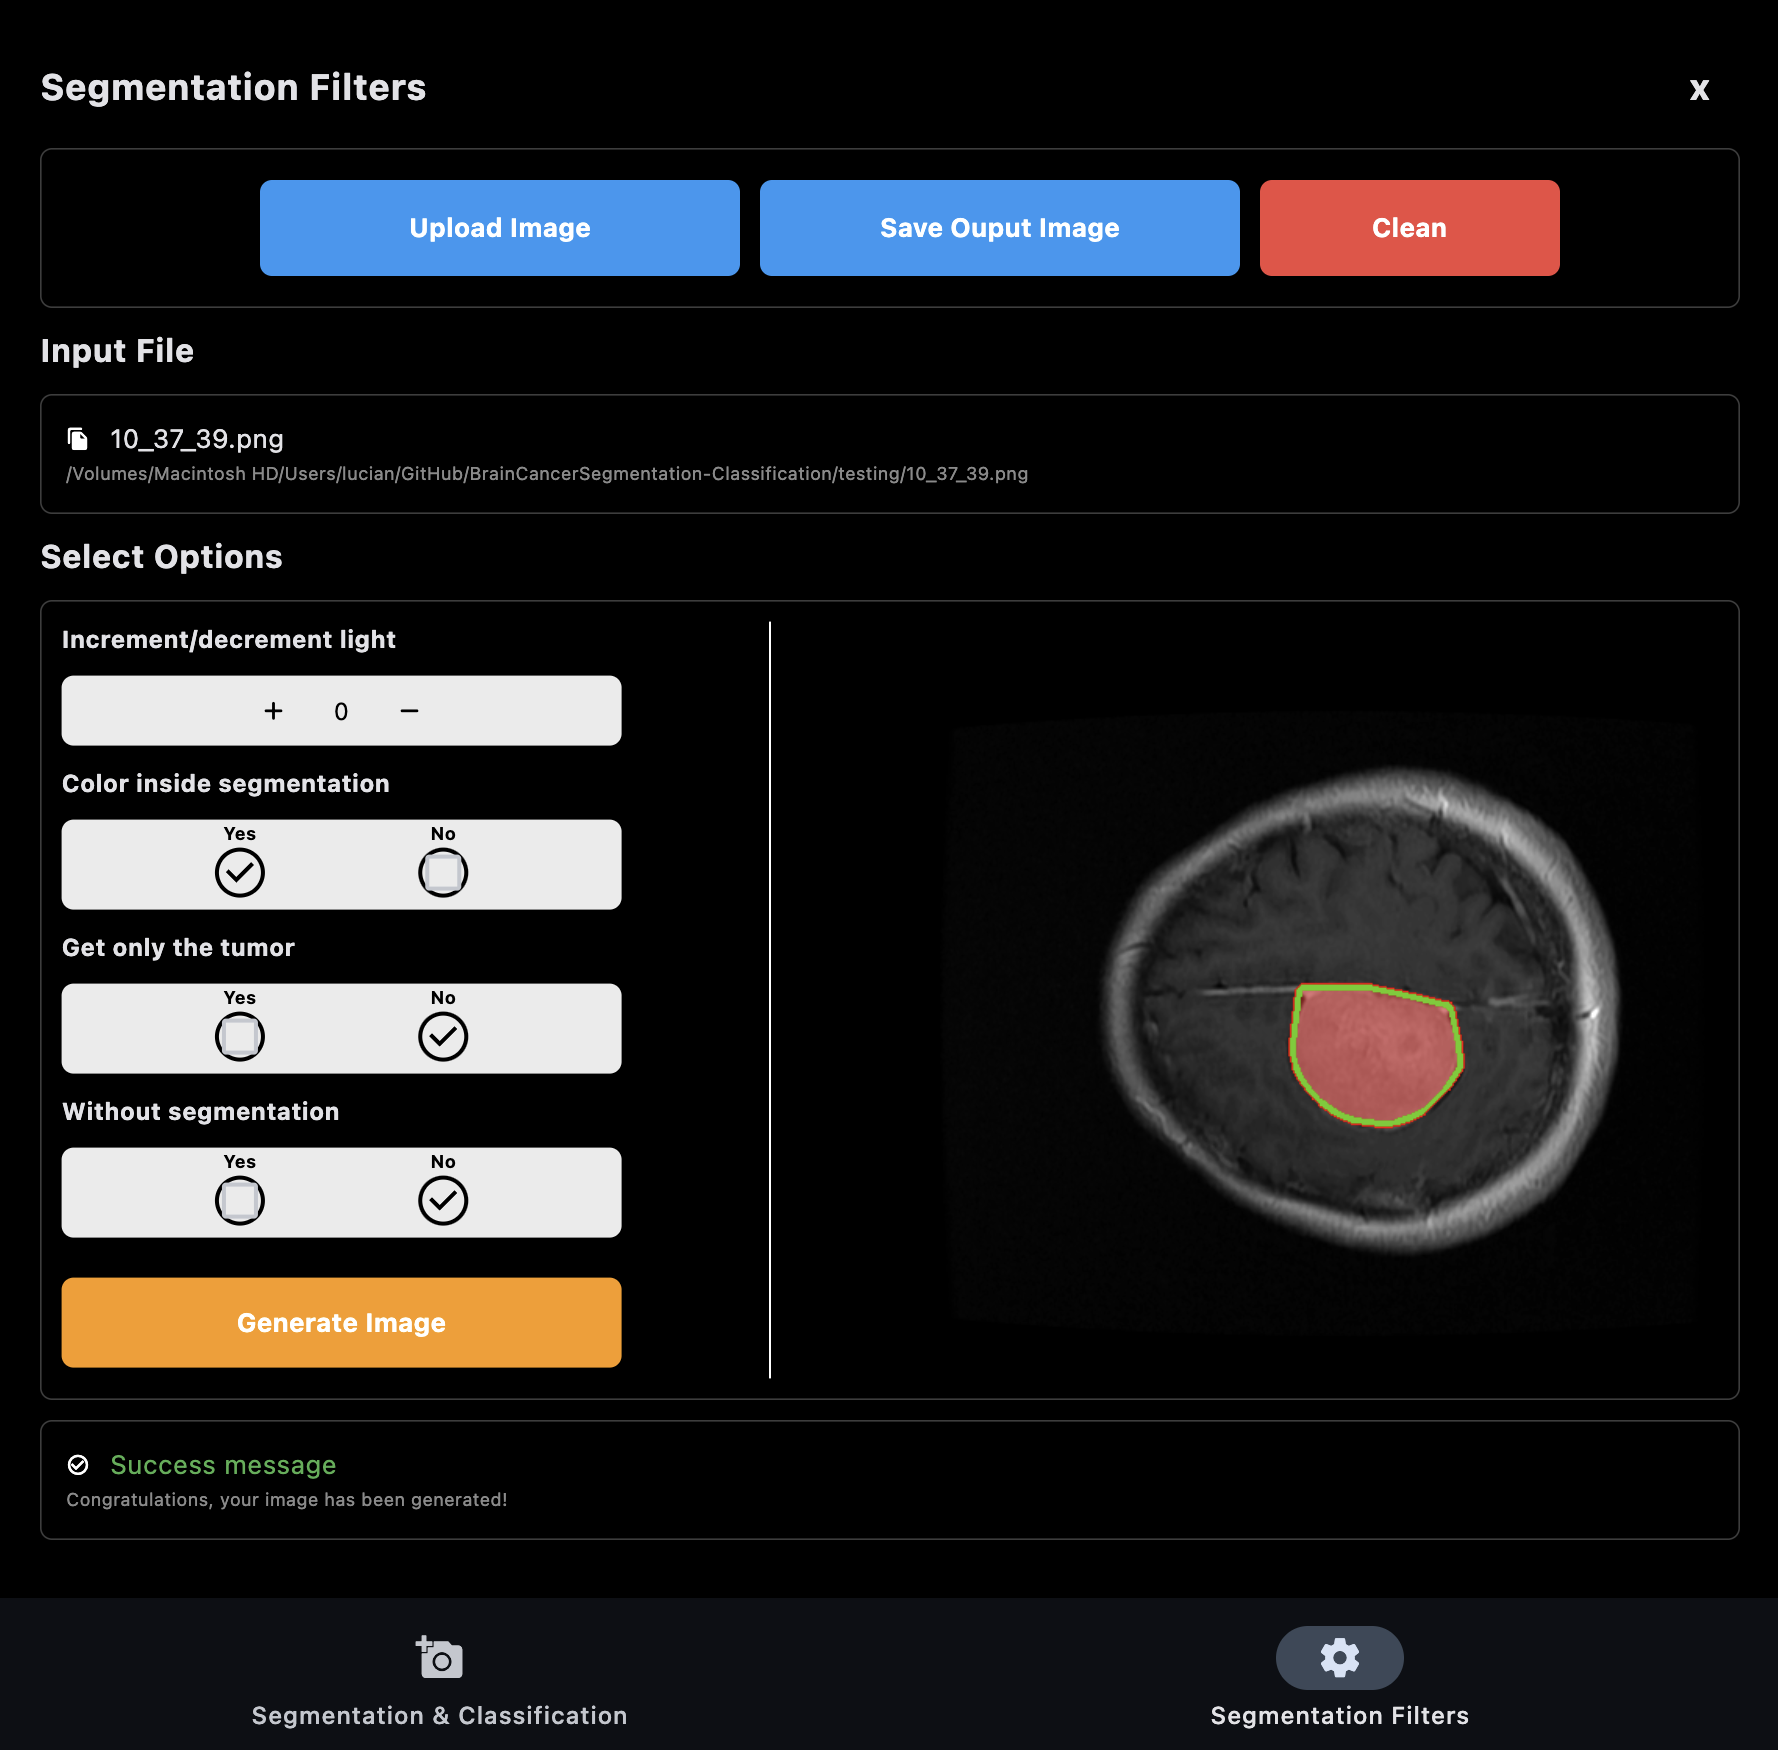Viewport: 1778px width, 1750px height.
Task: Click the light value showing 0
Action: tap(341, 711)
